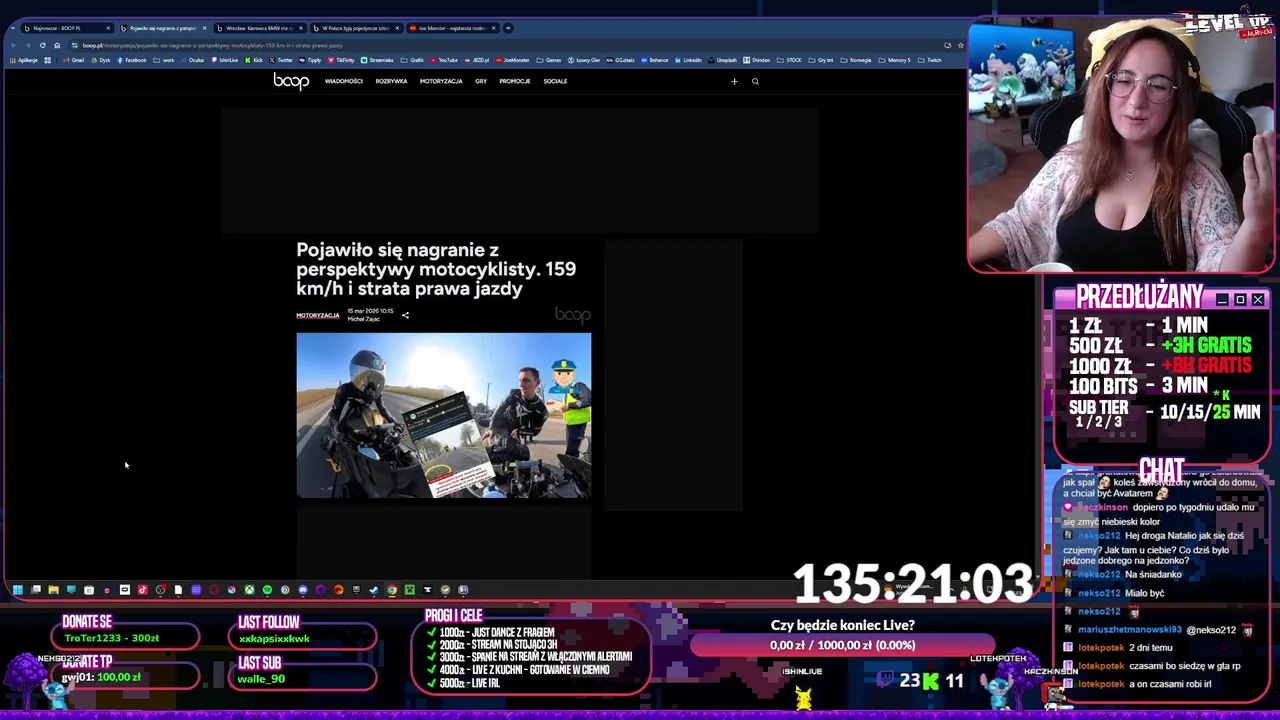Open the Norwegia bookmark folder

click(x=855, y=60)
